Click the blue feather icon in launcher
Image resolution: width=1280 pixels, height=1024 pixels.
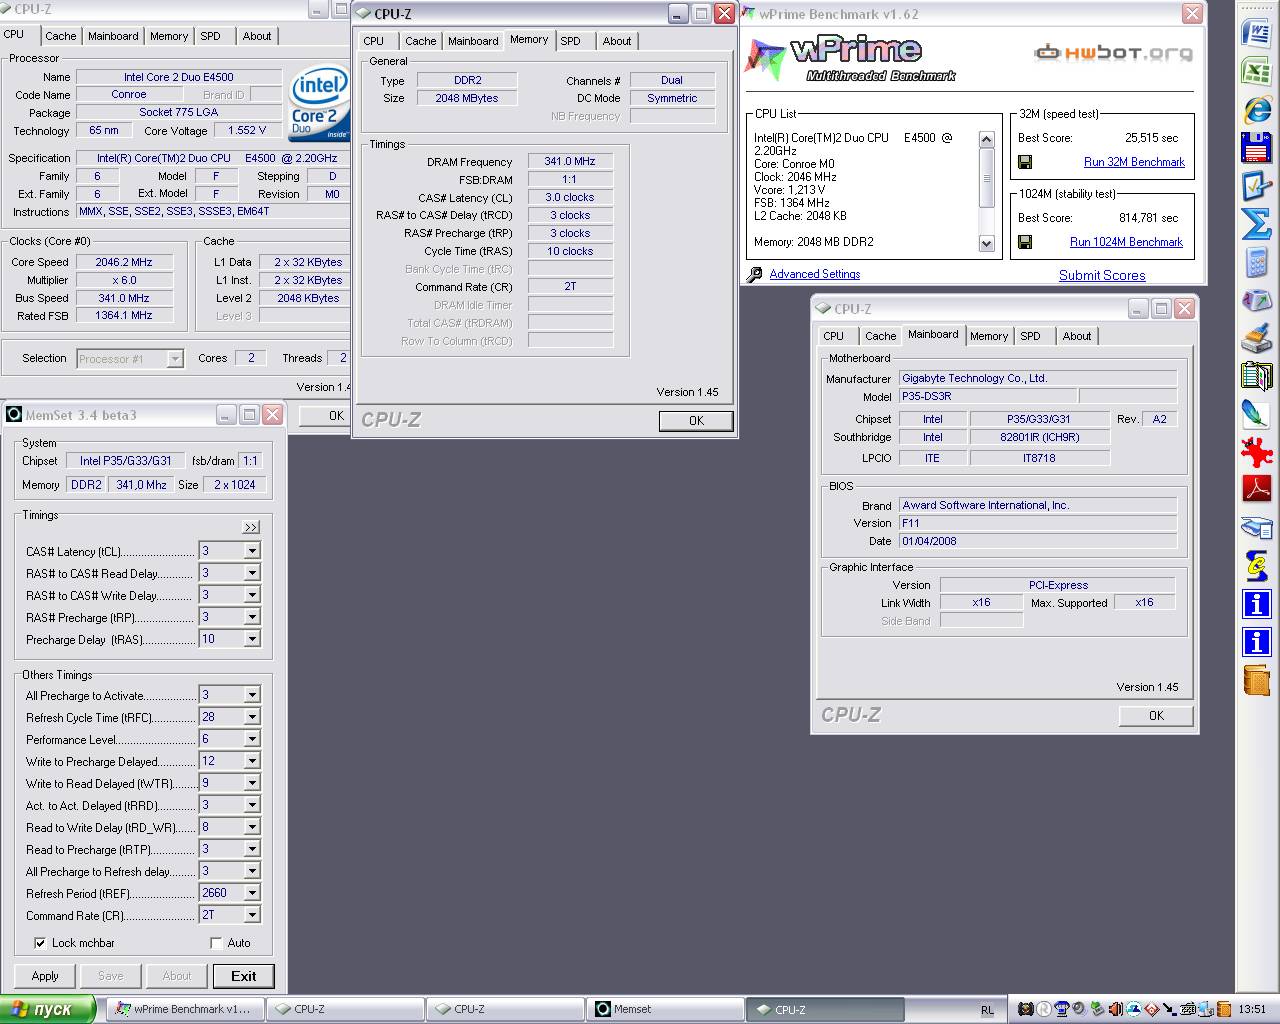tap(1256, 413)
